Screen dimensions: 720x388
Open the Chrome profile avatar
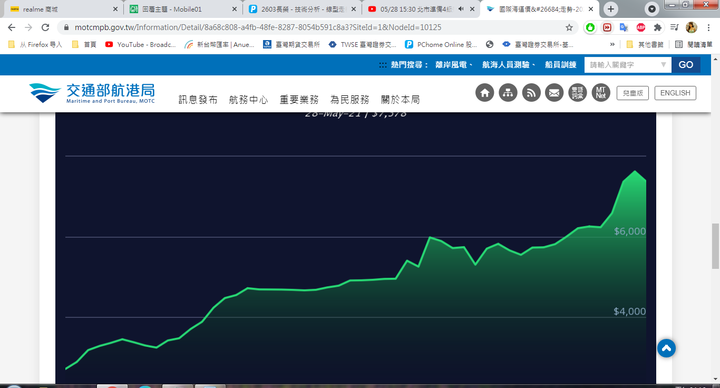coord(691,28)
